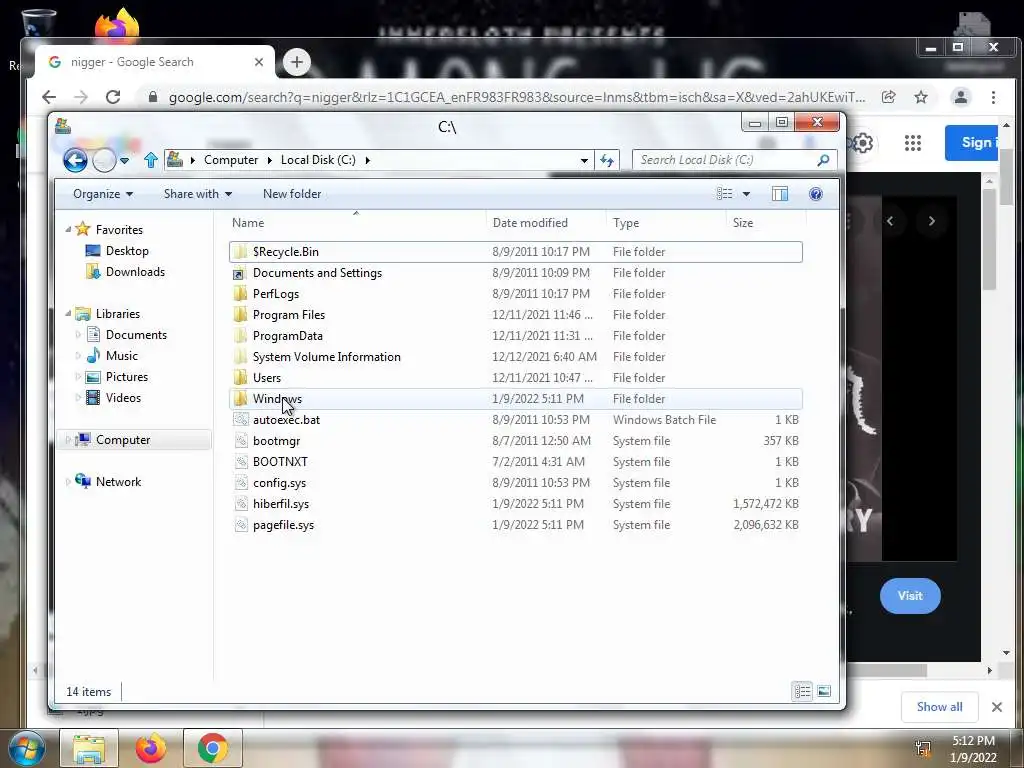
Task: Open the Windows Start menu
Action: click(x=25, y=748)
